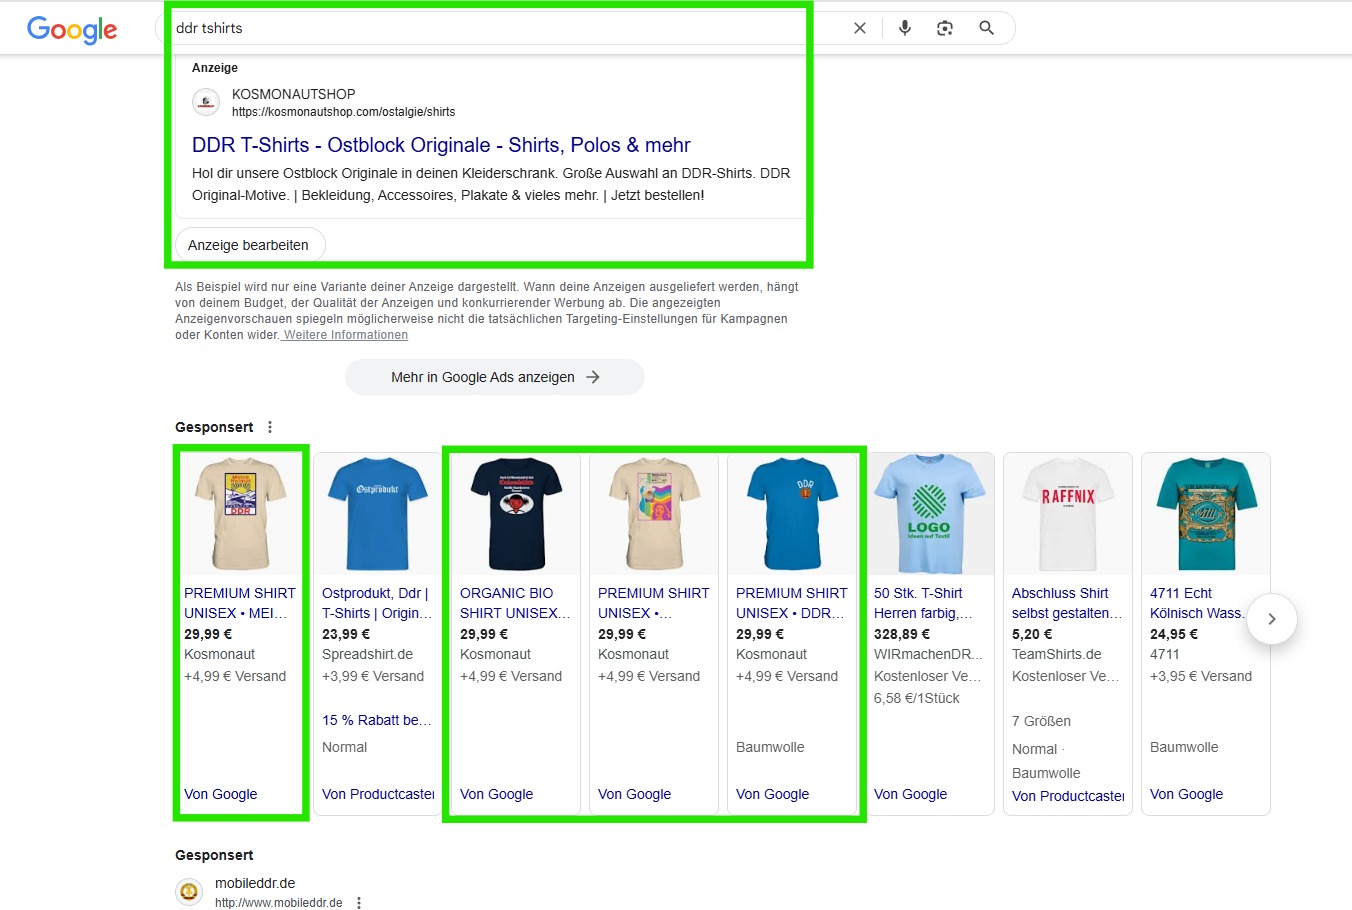Open the 50 Stk. T-Shirt Herren farbig title

[x=923, y=603]
